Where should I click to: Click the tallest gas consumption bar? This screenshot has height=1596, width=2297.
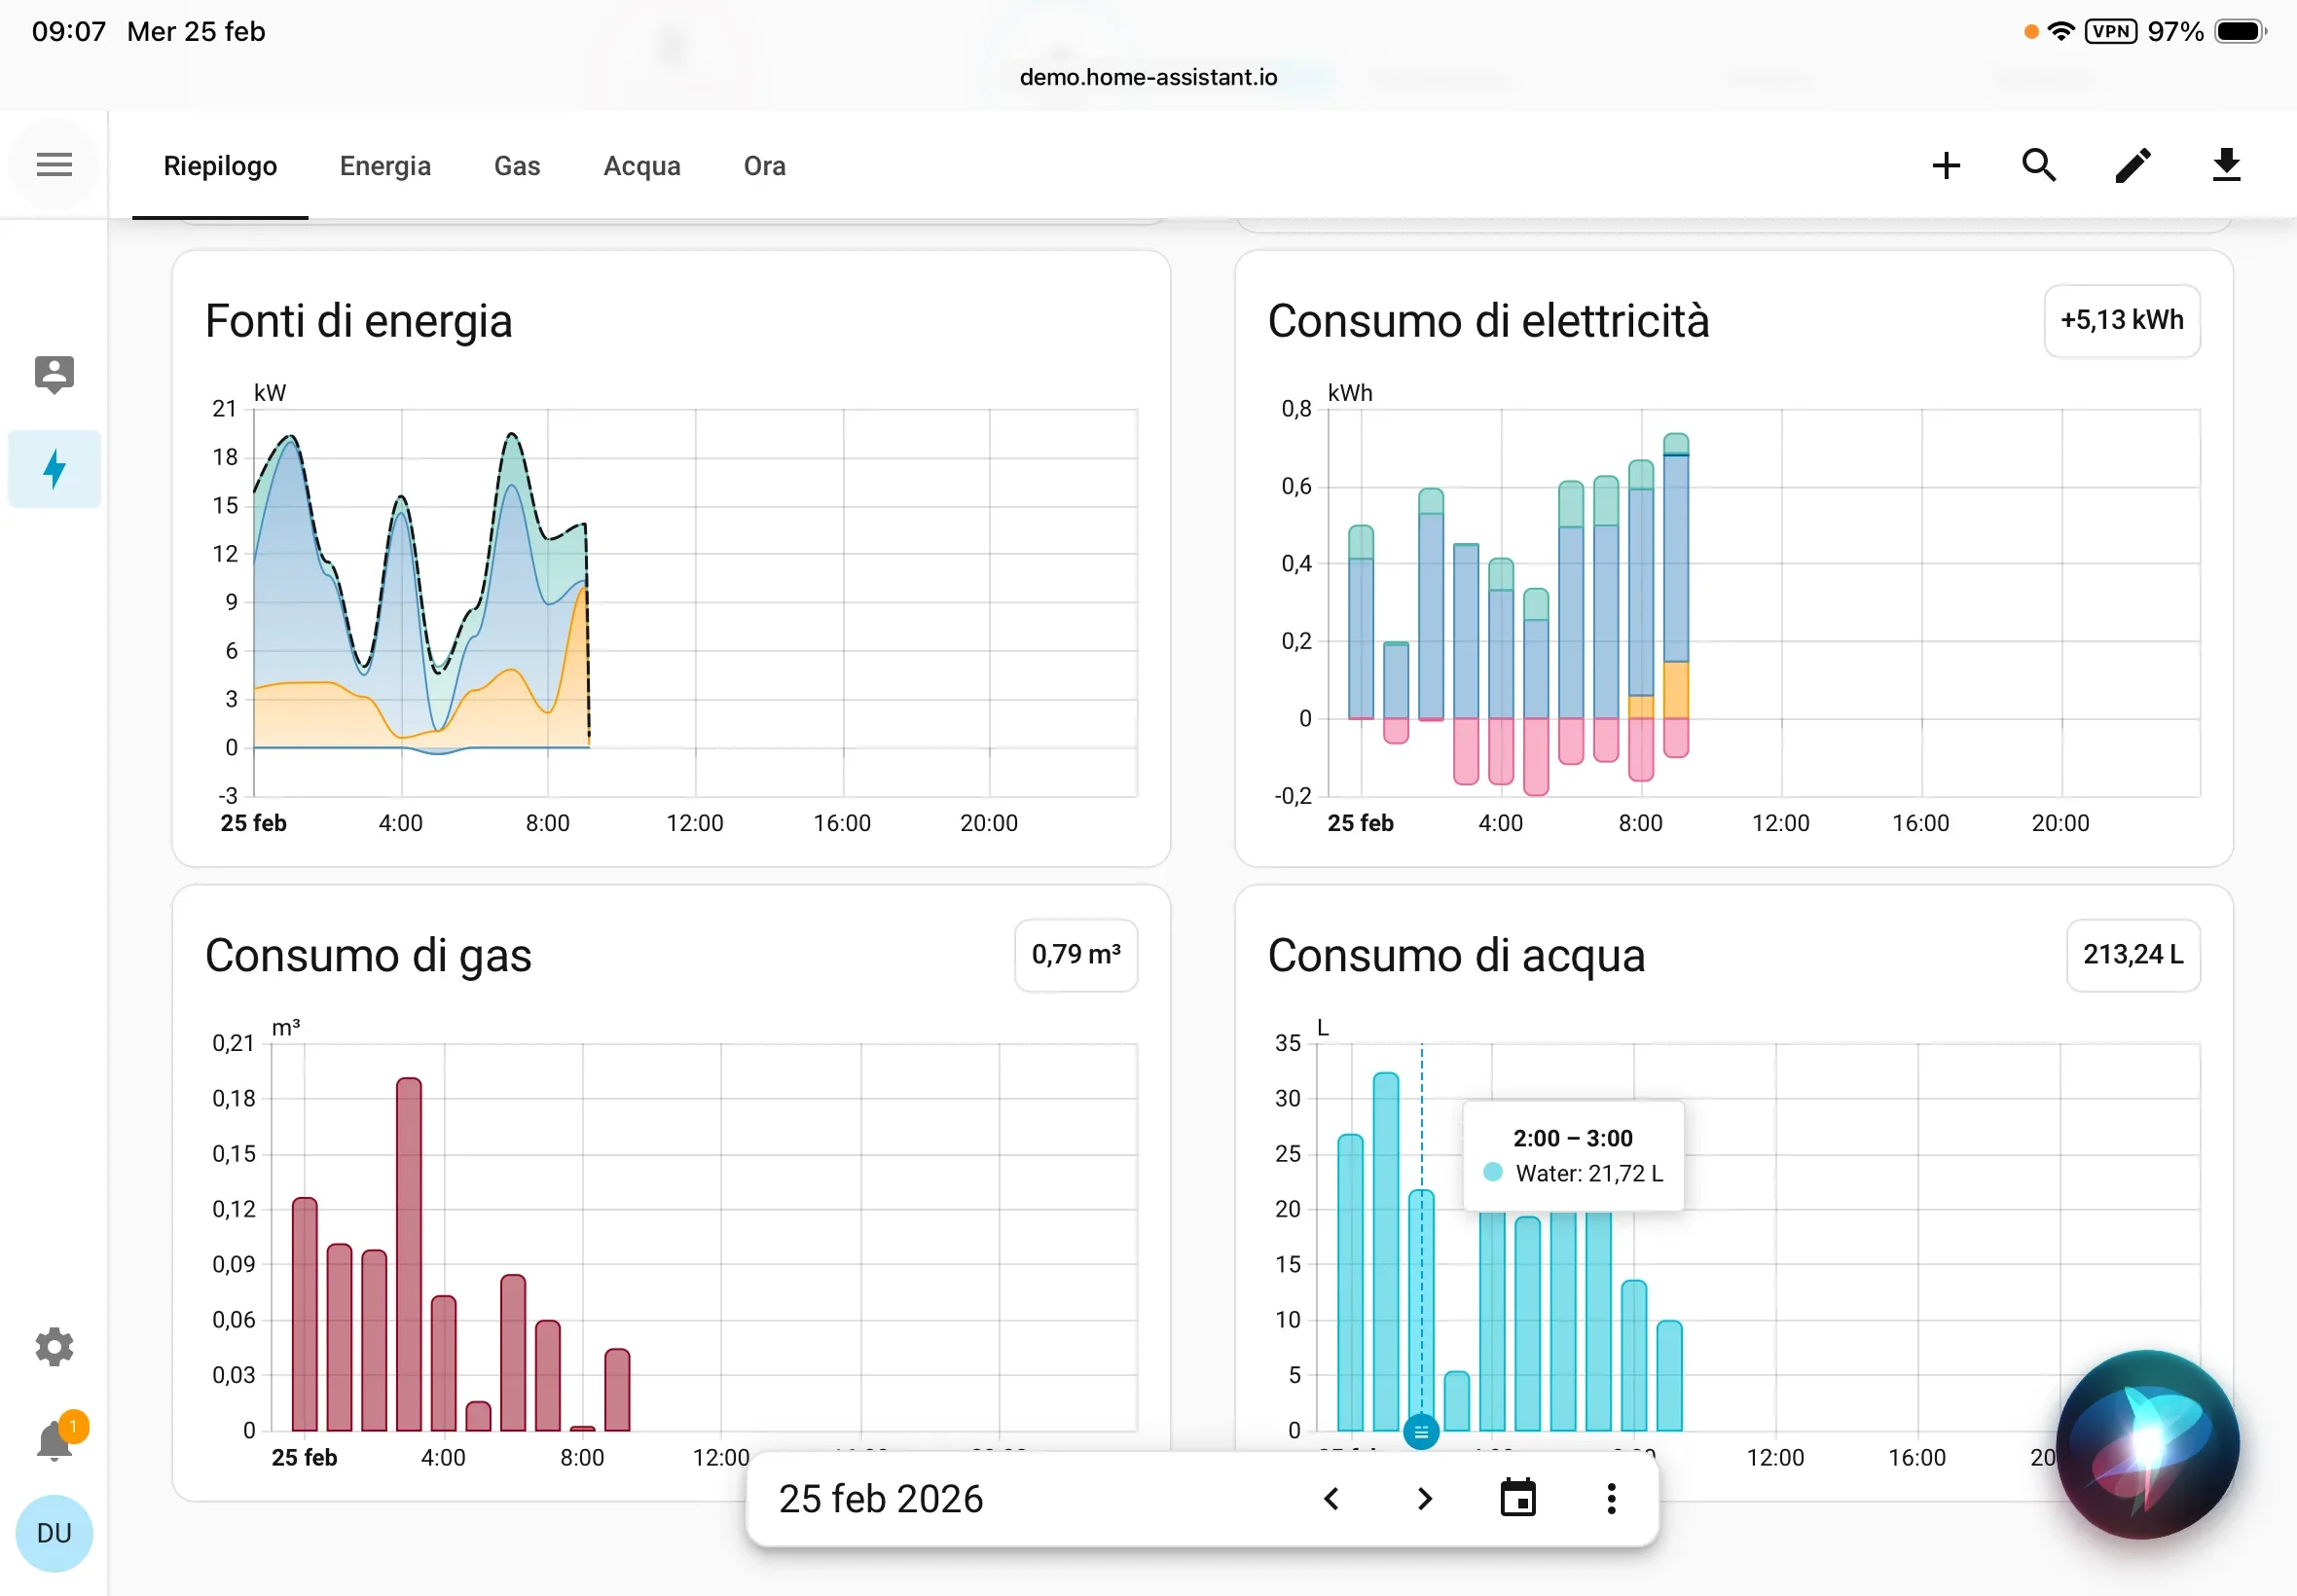click(408, 1254)
